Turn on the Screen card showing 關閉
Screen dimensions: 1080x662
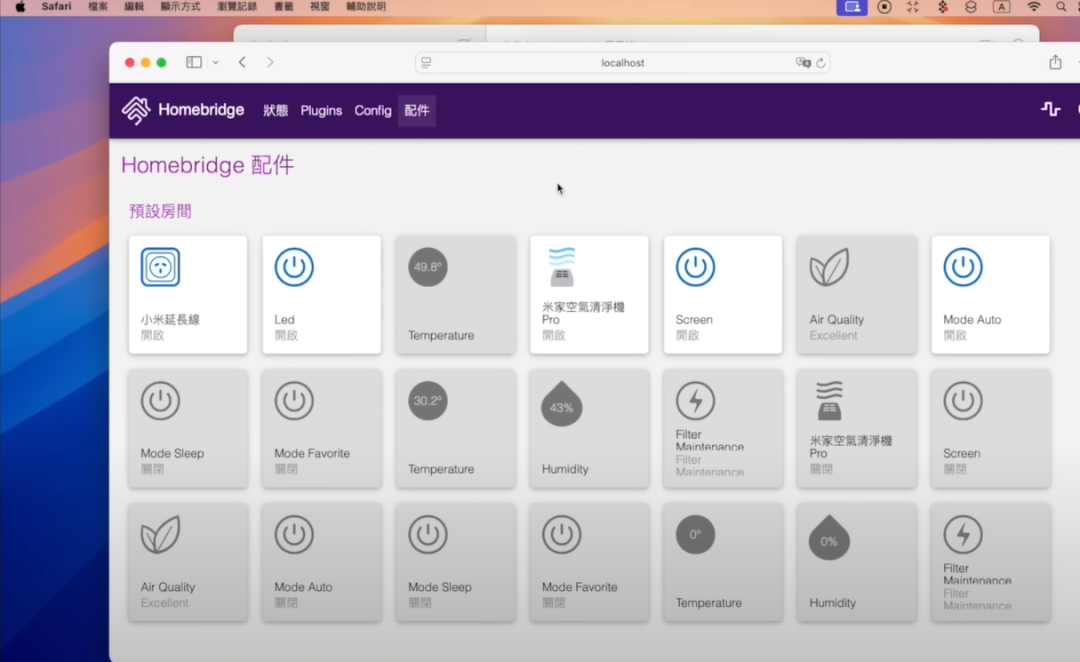(x=990, y=428)
